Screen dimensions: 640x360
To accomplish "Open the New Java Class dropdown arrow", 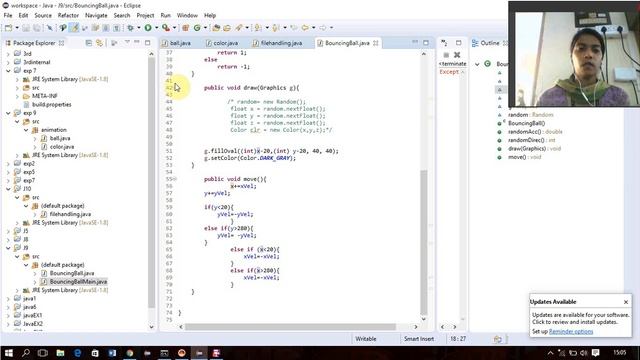I will (205, 28).
